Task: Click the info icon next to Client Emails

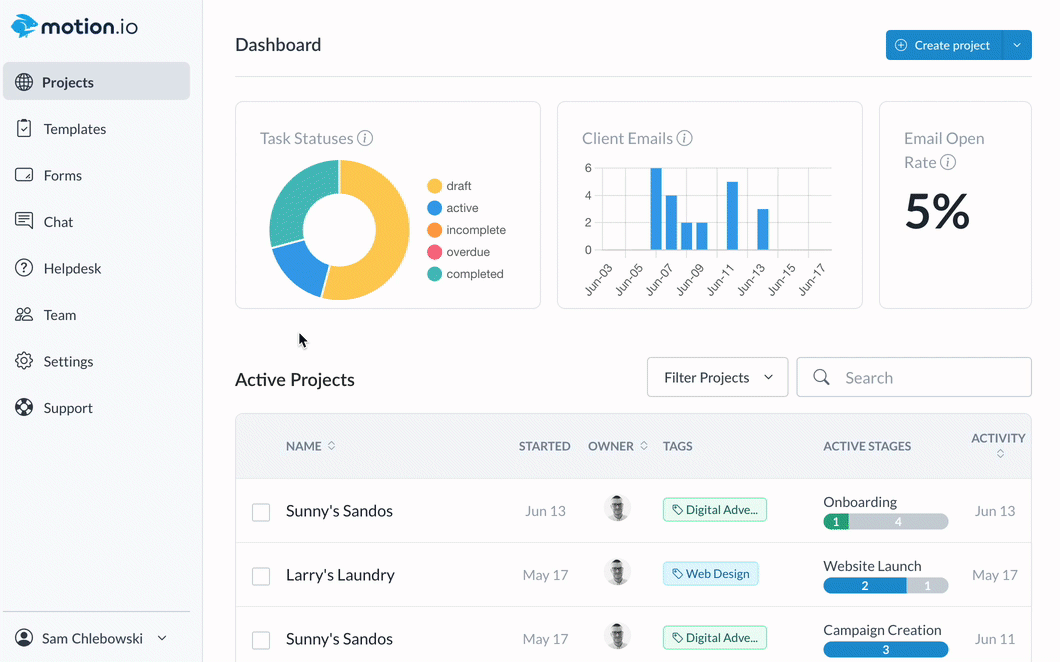Action: click(684, 139)
